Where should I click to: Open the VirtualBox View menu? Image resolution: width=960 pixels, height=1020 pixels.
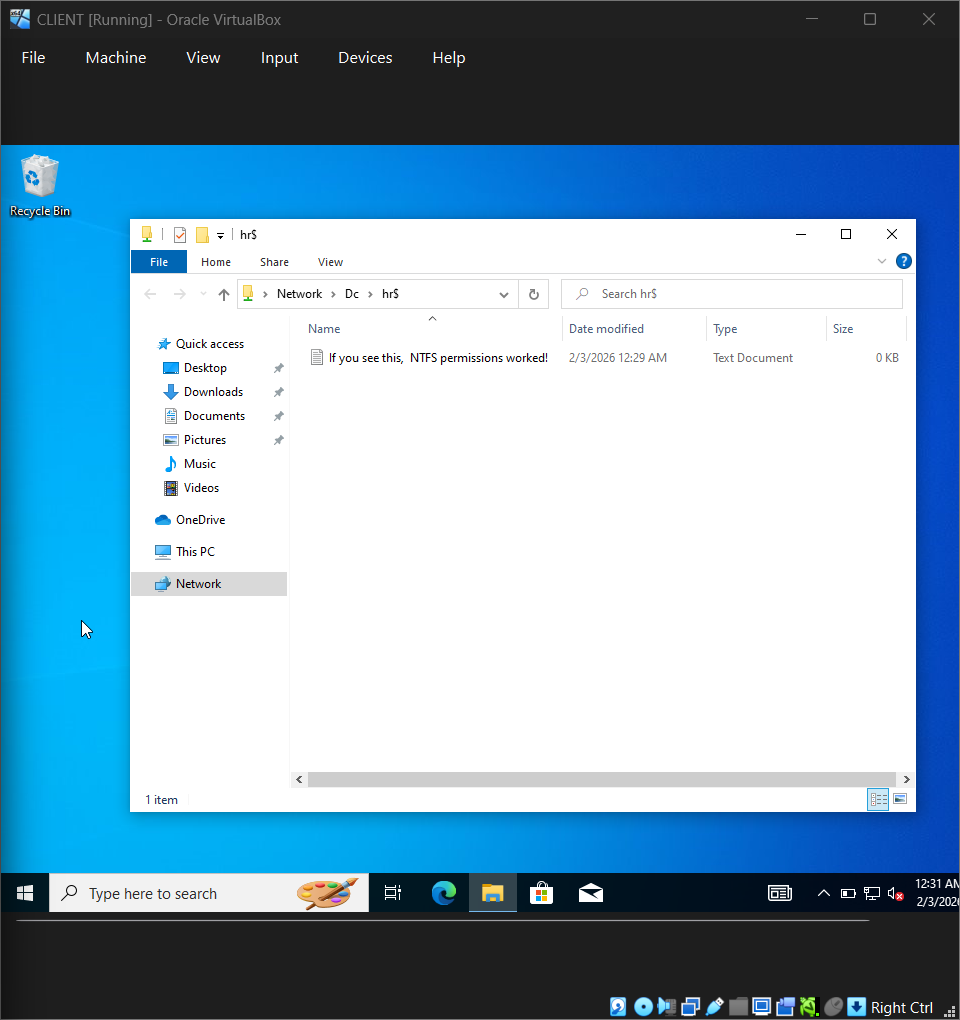coord(203,58)
